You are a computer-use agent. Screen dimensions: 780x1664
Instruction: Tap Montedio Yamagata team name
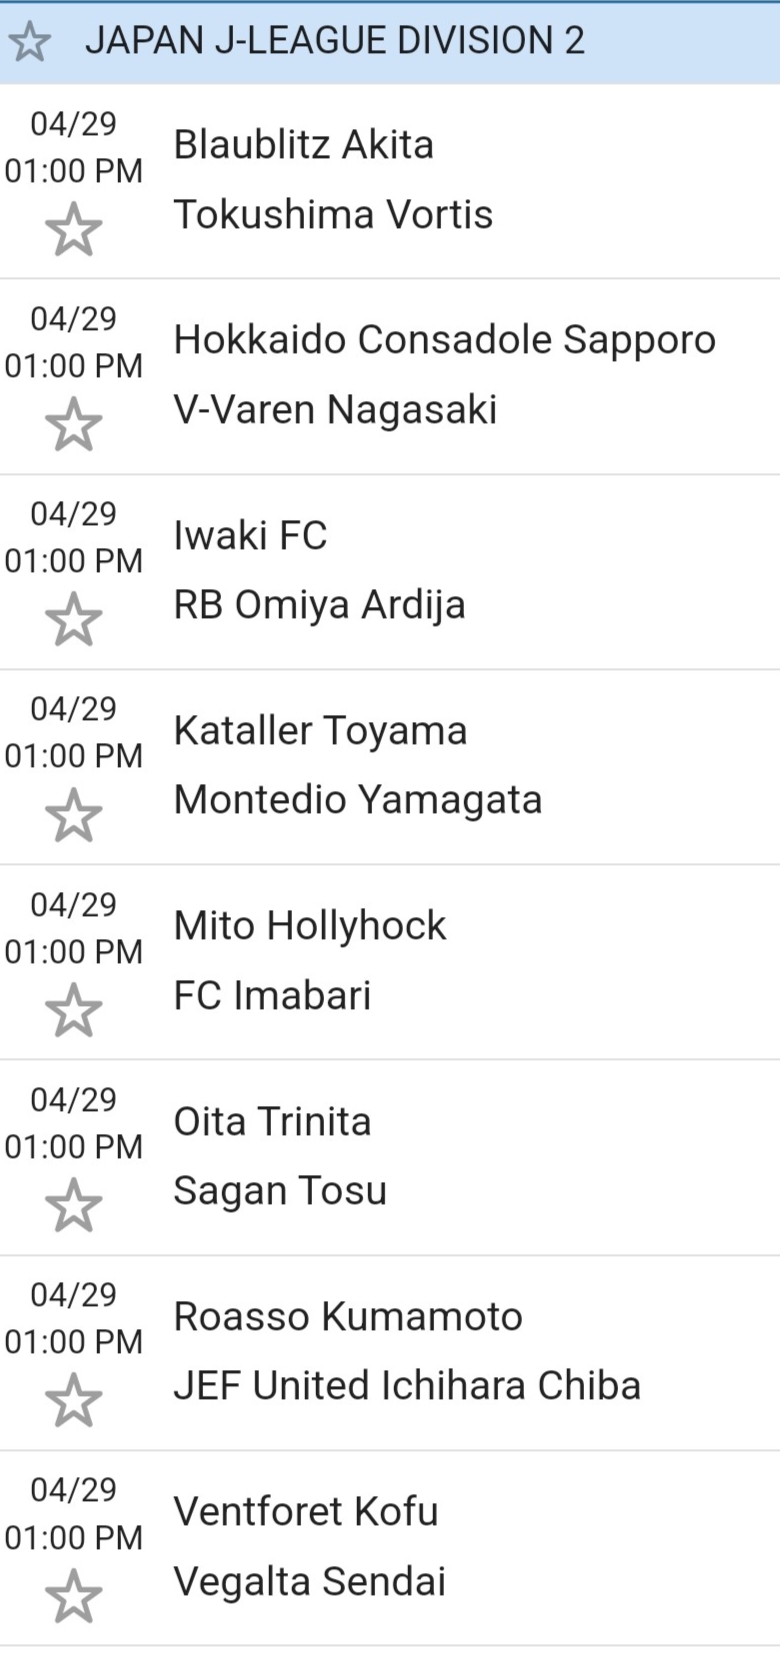[358, 800]
